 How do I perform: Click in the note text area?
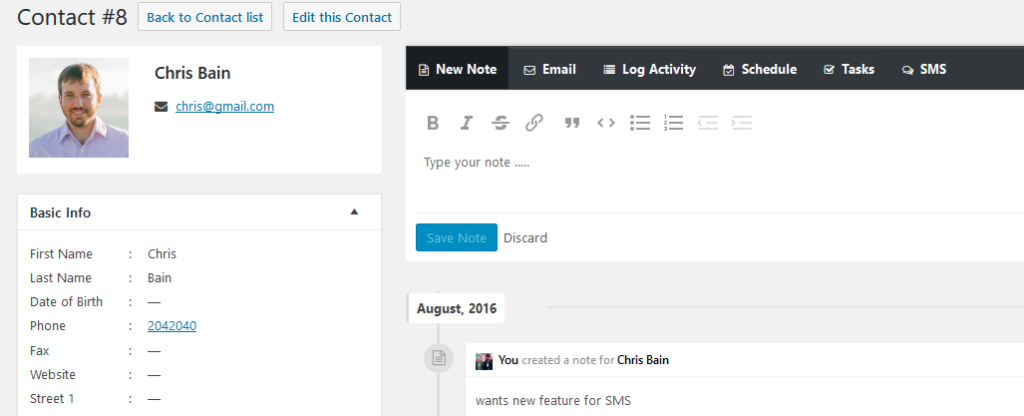coord(700,175)
